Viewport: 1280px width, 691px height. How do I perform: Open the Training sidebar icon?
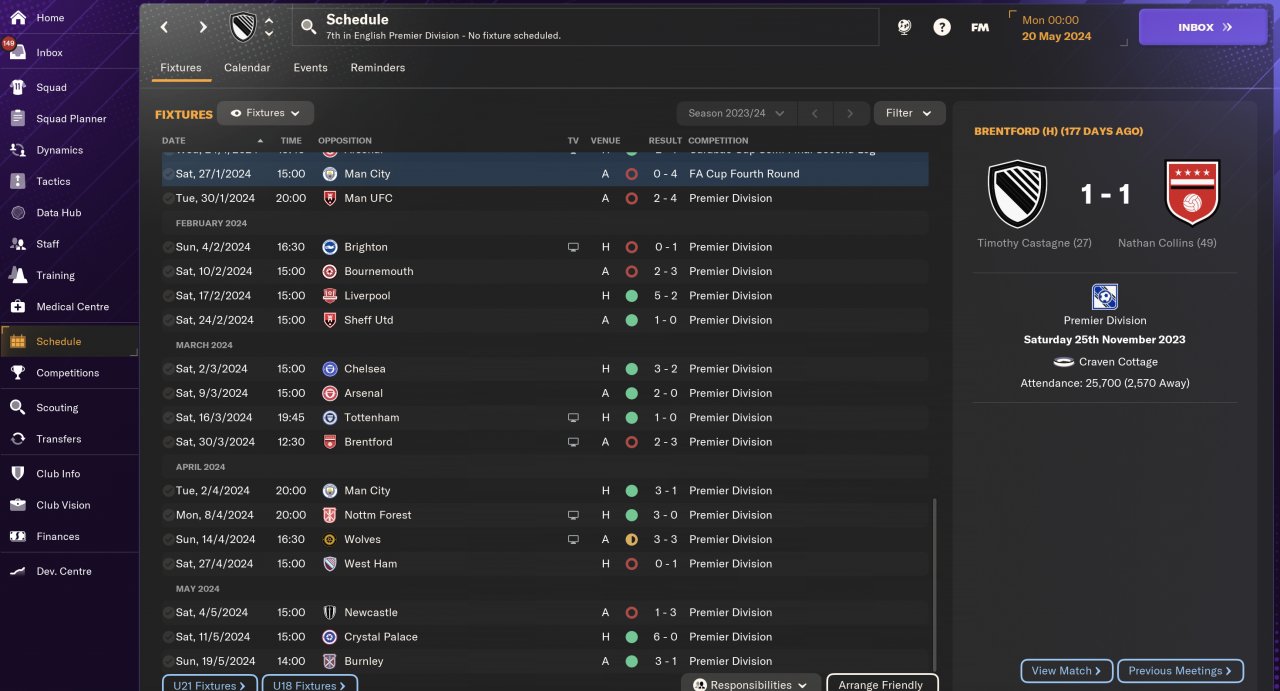coord(17,275)
